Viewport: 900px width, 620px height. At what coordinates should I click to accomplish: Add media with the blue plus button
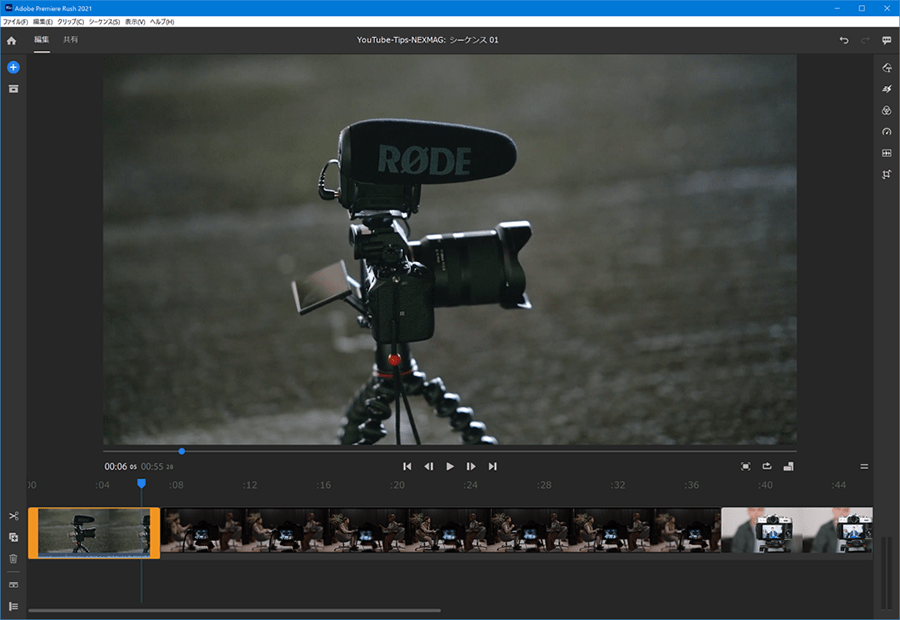point(13,67)
